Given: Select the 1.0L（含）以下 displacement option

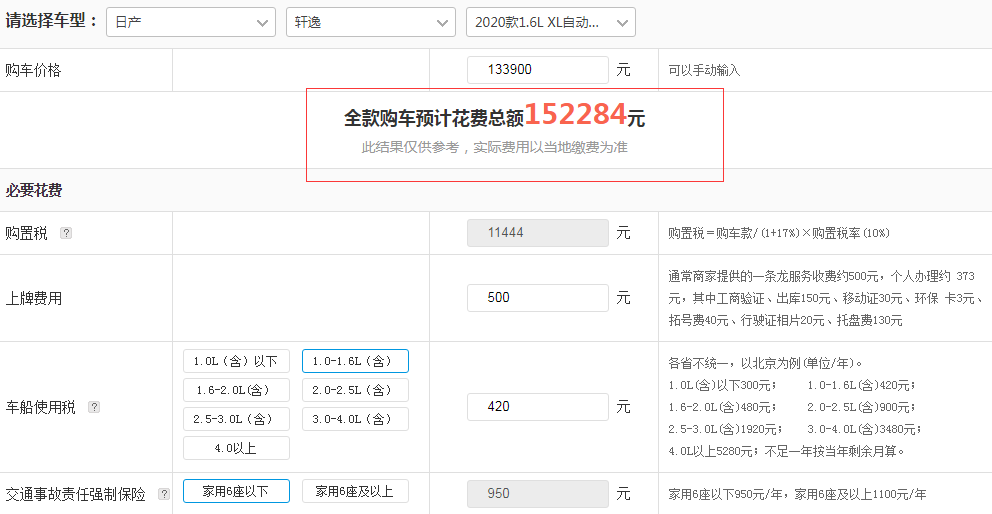Looking at the screenshot, I should pos(236,361).
